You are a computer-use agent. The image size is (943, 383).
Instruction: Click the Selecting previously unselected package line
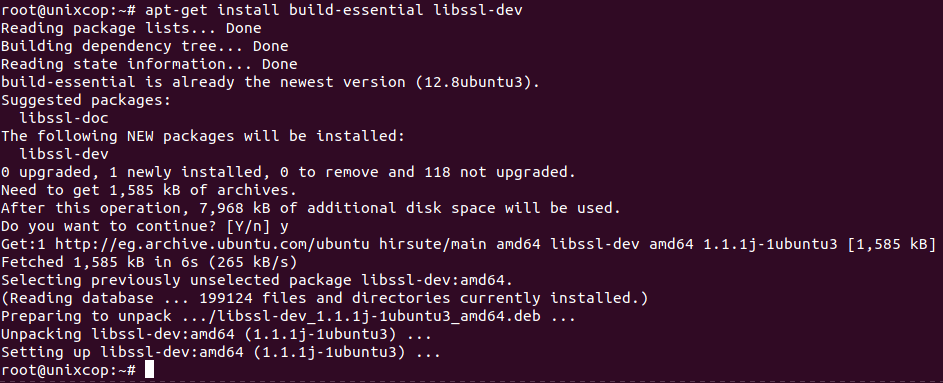(x=257, y=280)
